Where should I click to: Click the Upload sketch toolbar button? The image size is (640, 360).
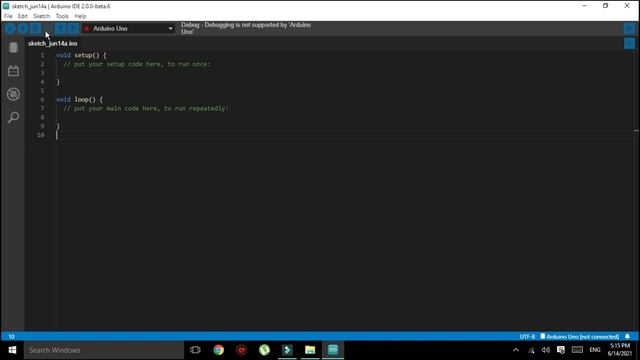click(x=23, y=28)
